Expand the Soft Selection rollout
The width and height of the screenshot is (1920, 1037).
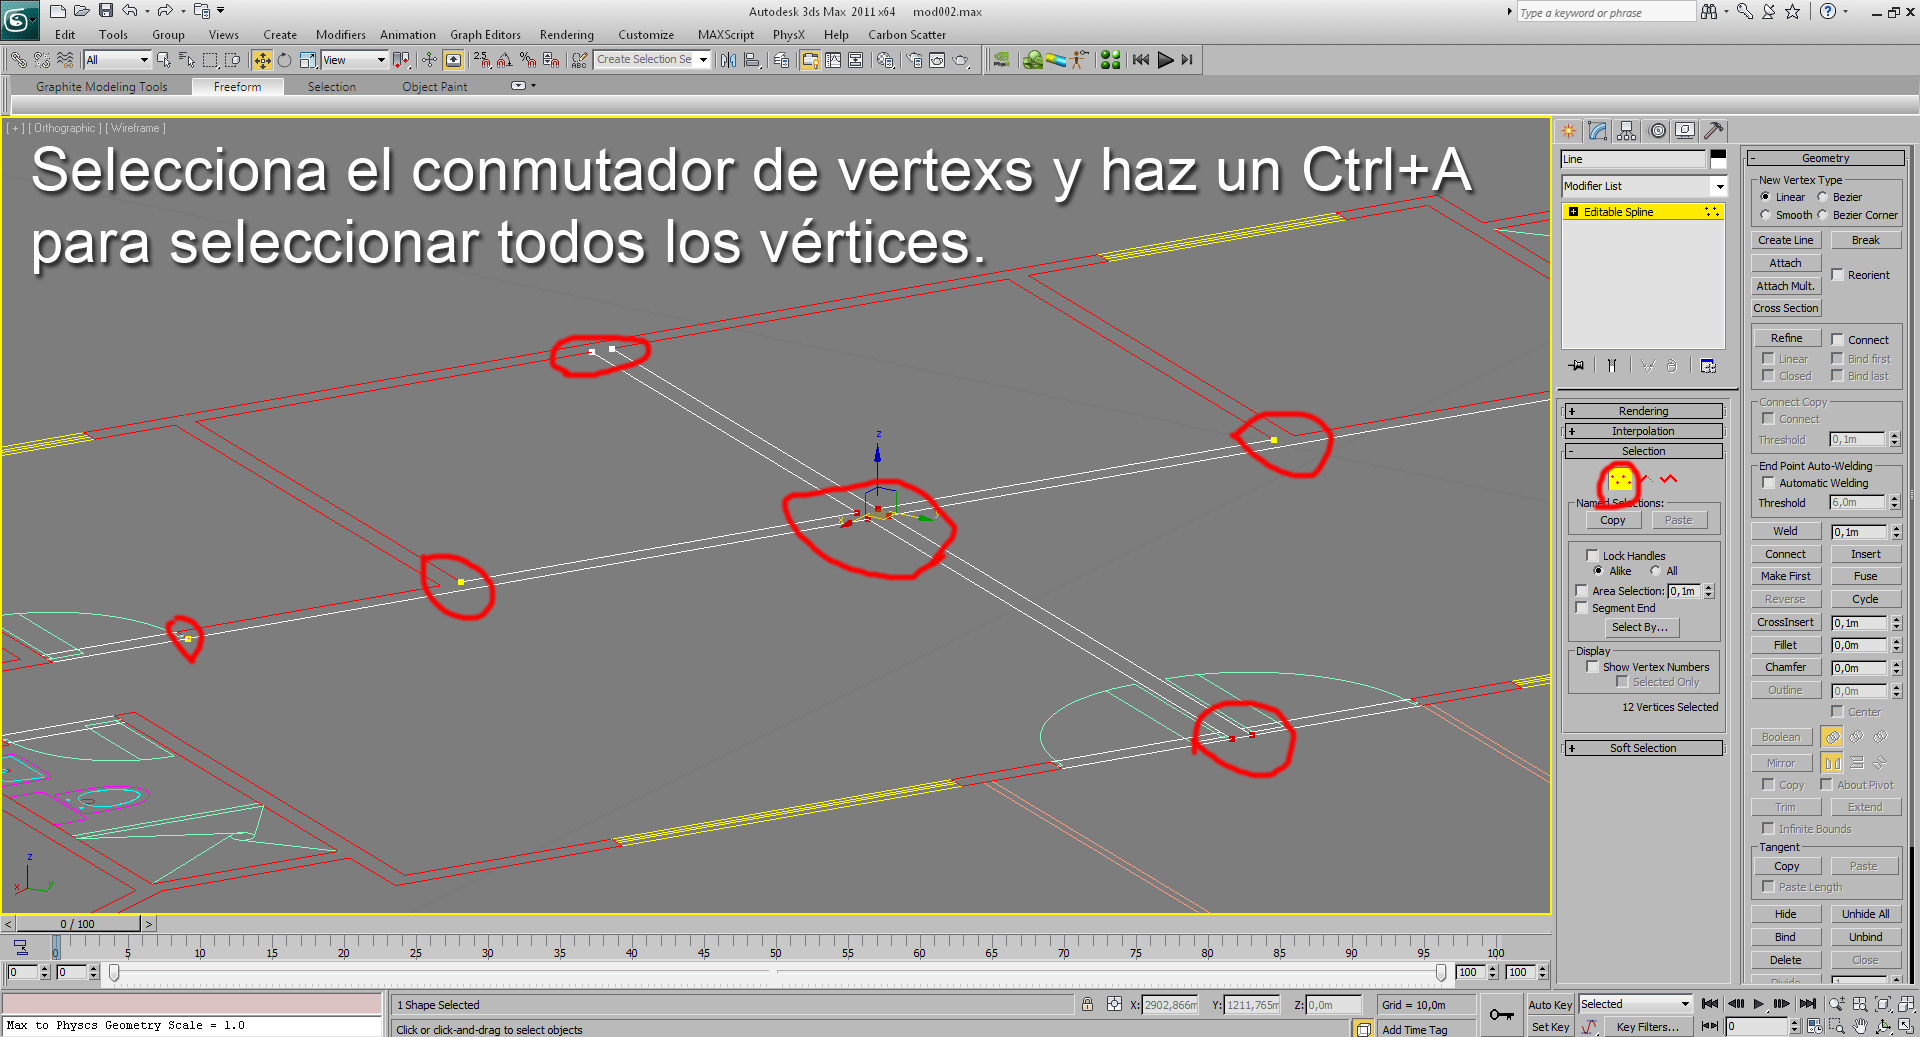[x=1644, y=748]
